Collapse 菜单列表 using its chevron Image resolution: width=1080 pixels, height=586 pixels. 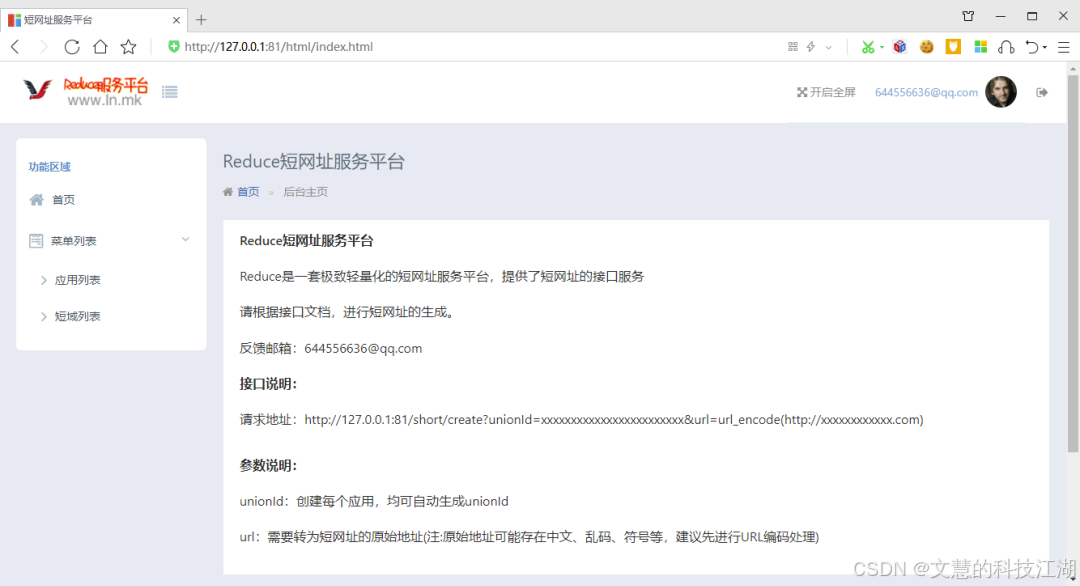185,240
